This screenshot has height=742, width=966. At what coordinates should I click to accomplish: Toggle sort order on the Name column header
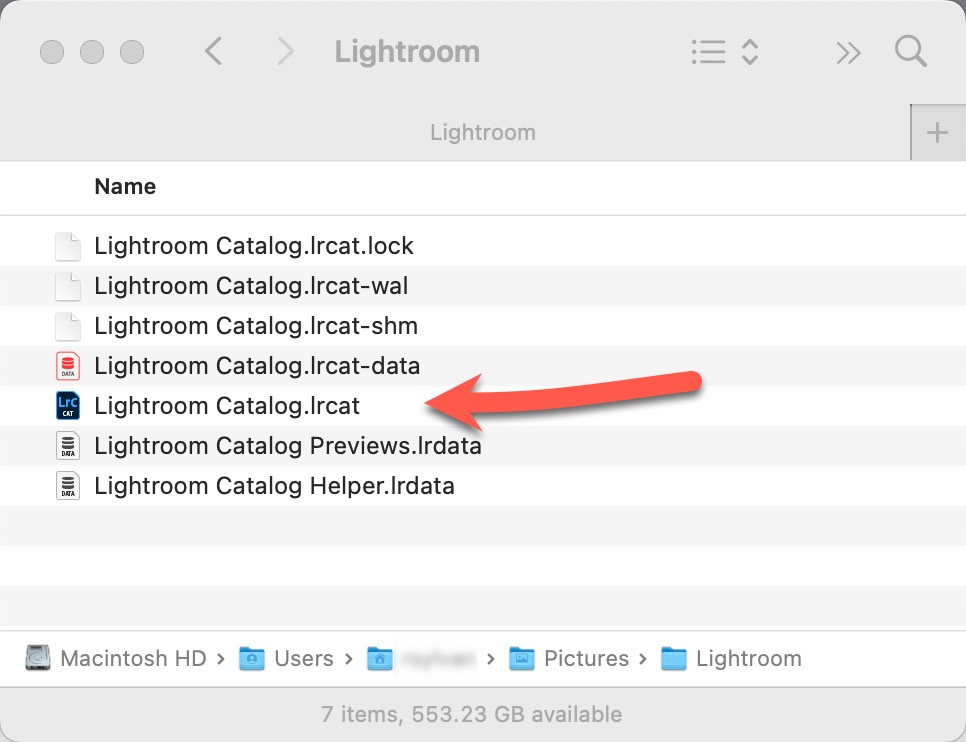click(x=125, y=187)
